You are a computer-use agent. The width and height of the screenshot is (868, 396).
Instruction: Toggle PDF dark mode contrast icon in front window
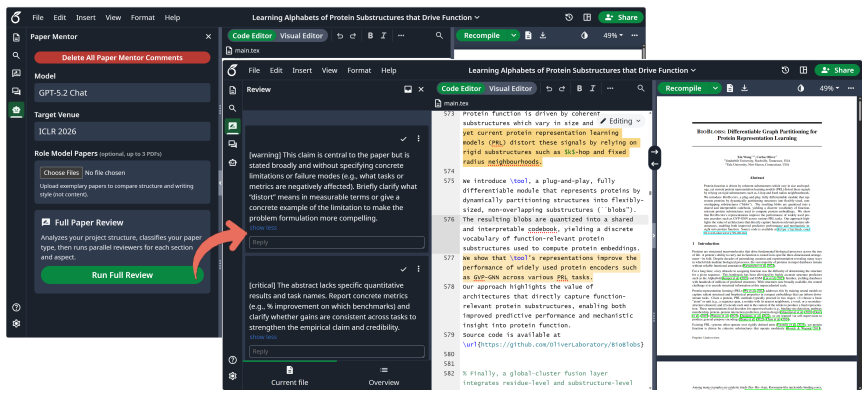(x=800, y=89)
